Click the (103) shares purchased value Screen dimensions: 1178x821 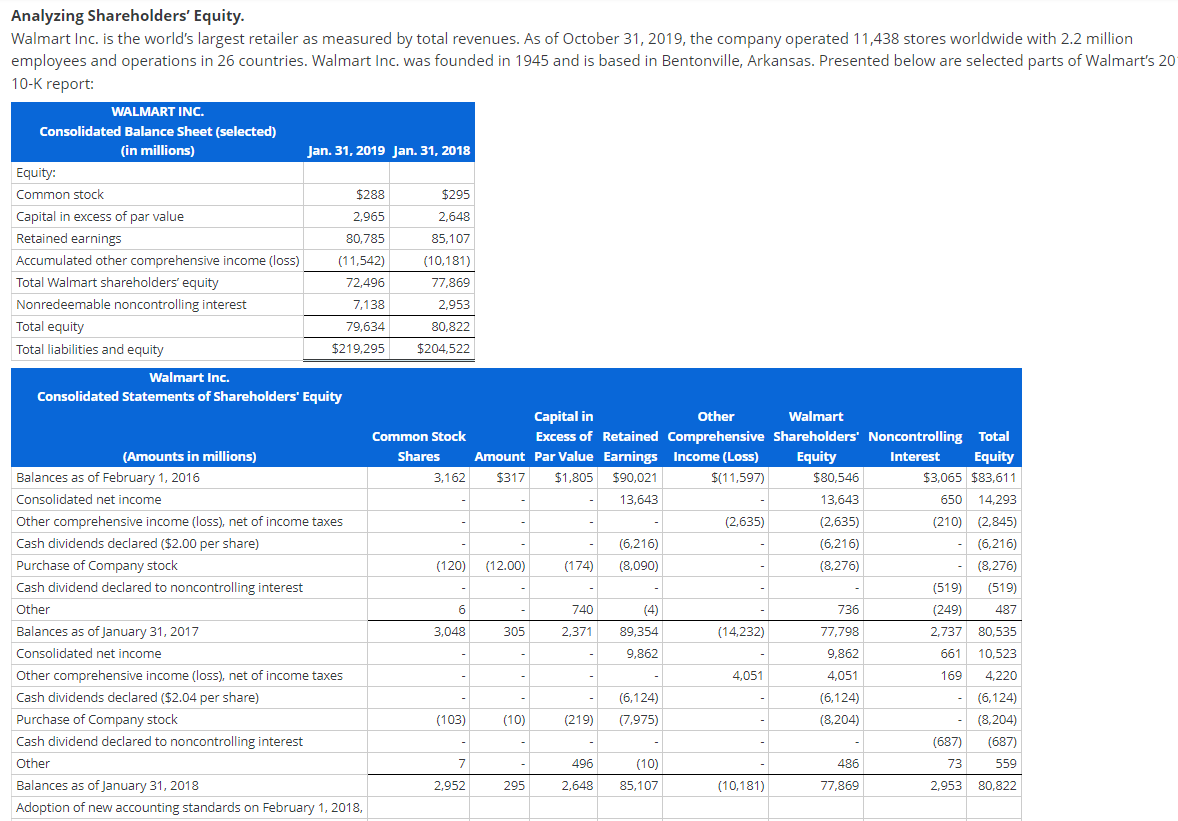(451, 720)
